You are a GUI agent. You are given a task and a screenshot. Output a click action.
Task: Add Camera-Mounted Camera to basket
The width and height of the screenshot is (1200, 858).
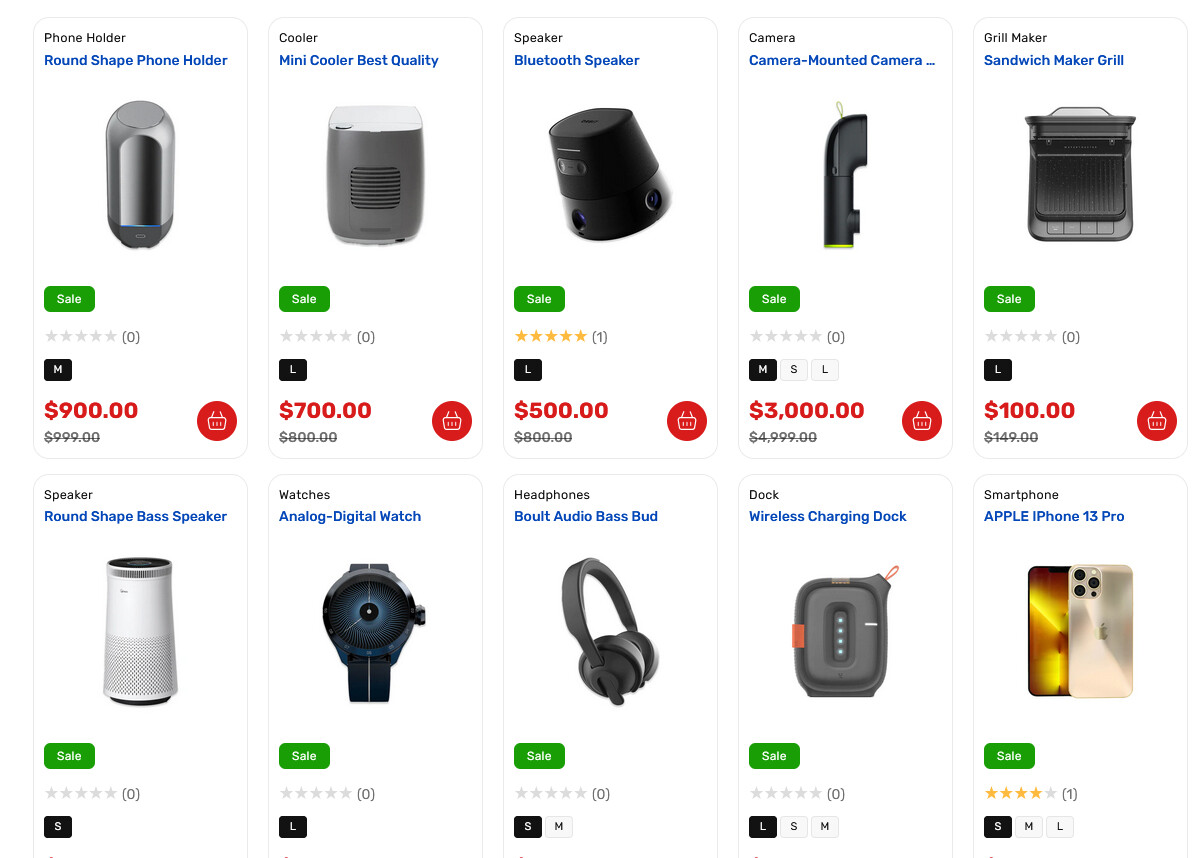pyautogui.click(x=922, y=421)
